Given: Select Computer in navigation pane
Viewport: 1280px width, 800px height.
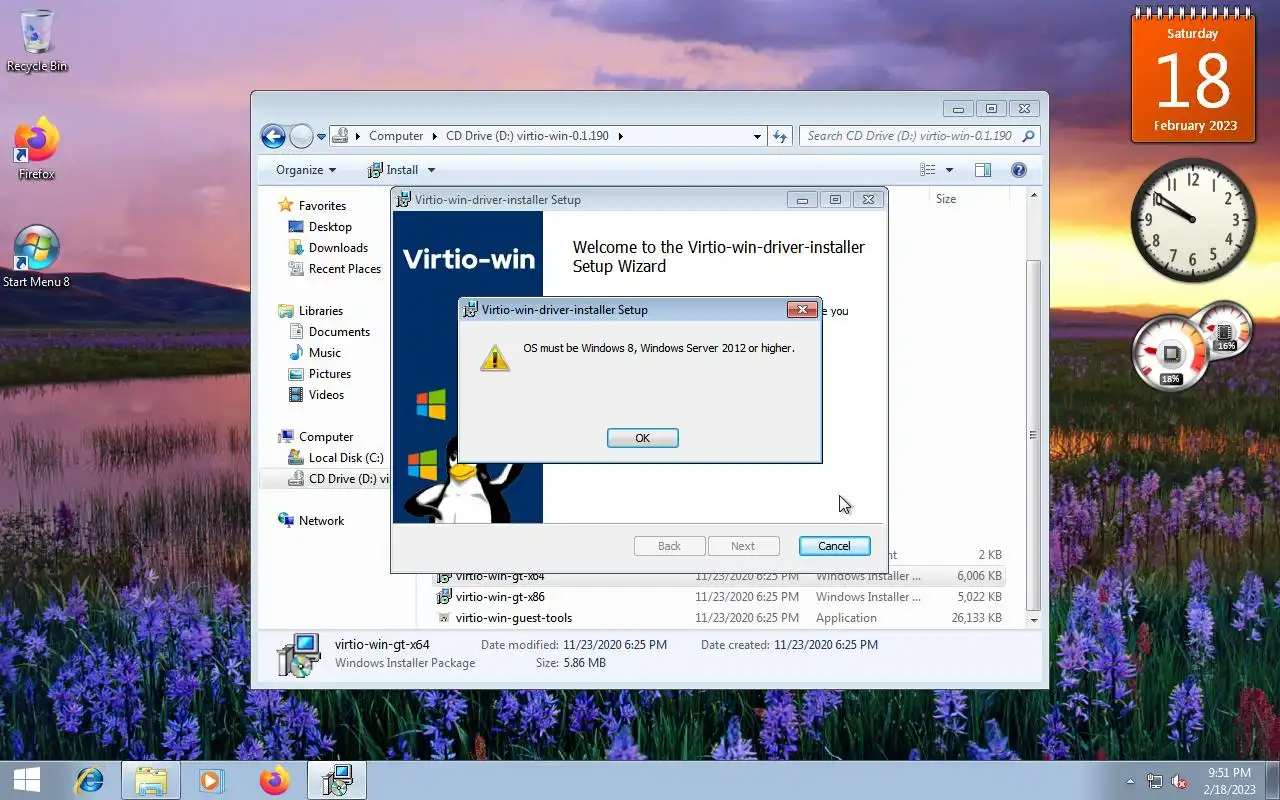Looking at the screenshot, I should (326, 437).
